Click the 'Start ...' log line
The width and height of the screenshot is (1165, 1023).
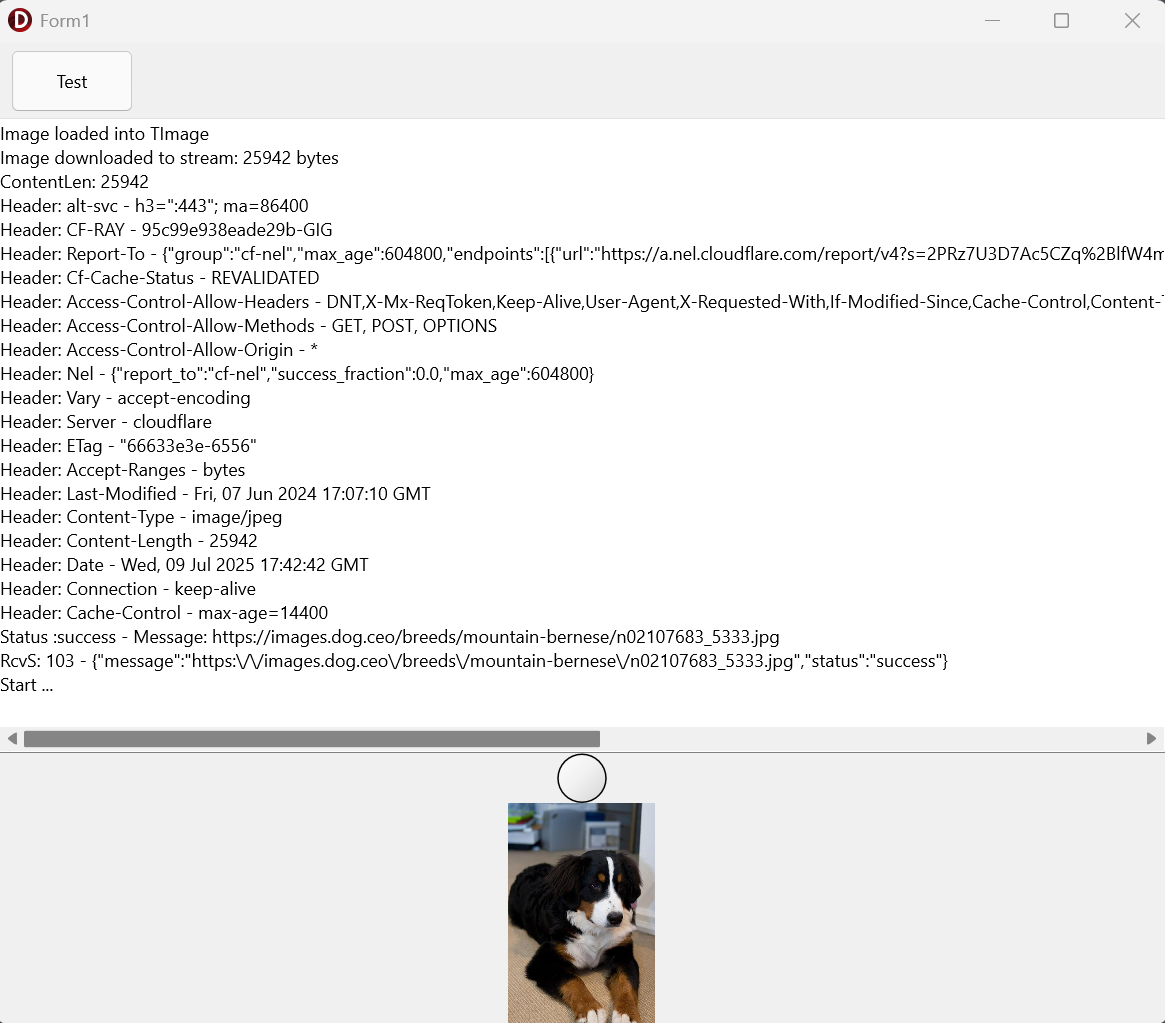pyautogui.click(x=27, y=685)
